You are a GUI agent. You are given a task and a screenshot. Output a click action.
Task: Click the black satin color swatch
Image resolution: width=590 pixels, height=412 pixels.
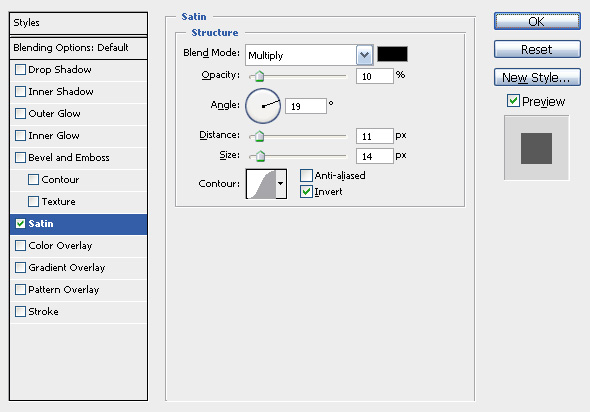click(392, 54)
